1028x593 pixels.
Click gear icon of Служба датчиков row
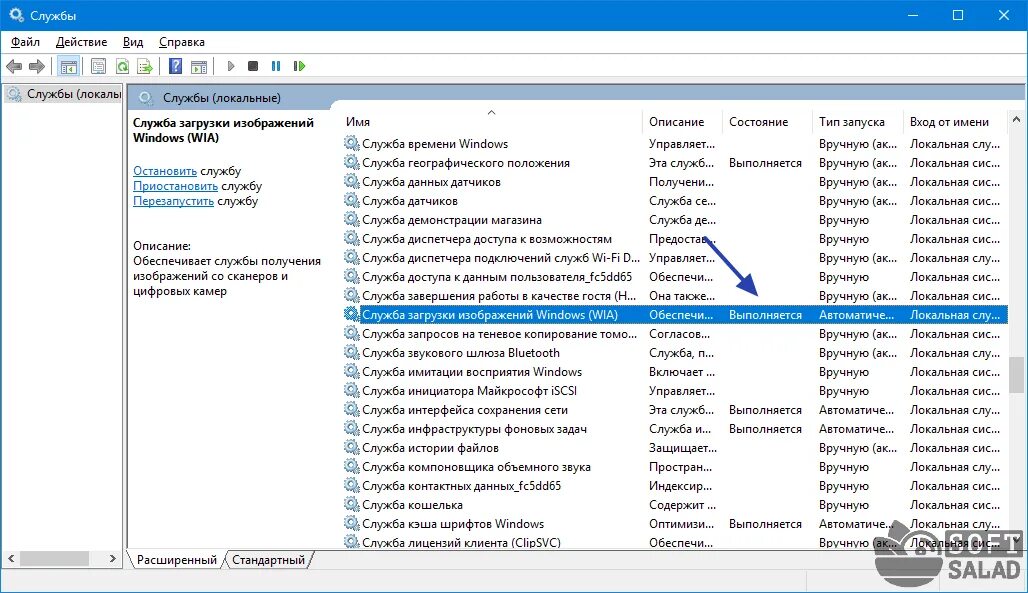(352, 201)
